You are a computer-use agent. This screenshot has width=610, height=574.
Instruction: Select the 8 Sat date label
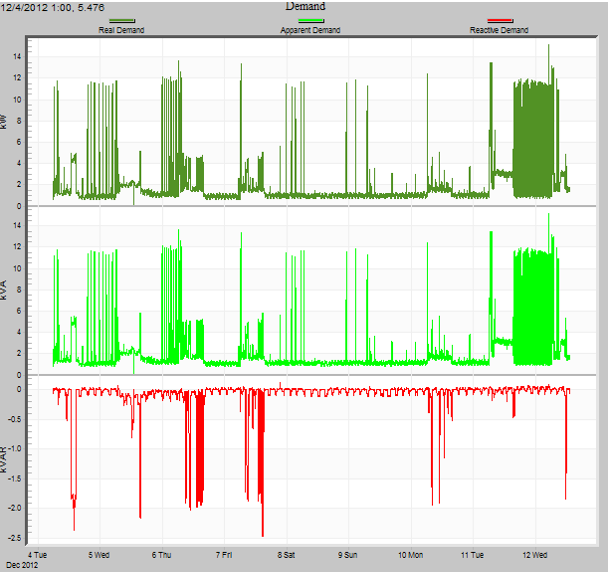click(x=285, y=553)
